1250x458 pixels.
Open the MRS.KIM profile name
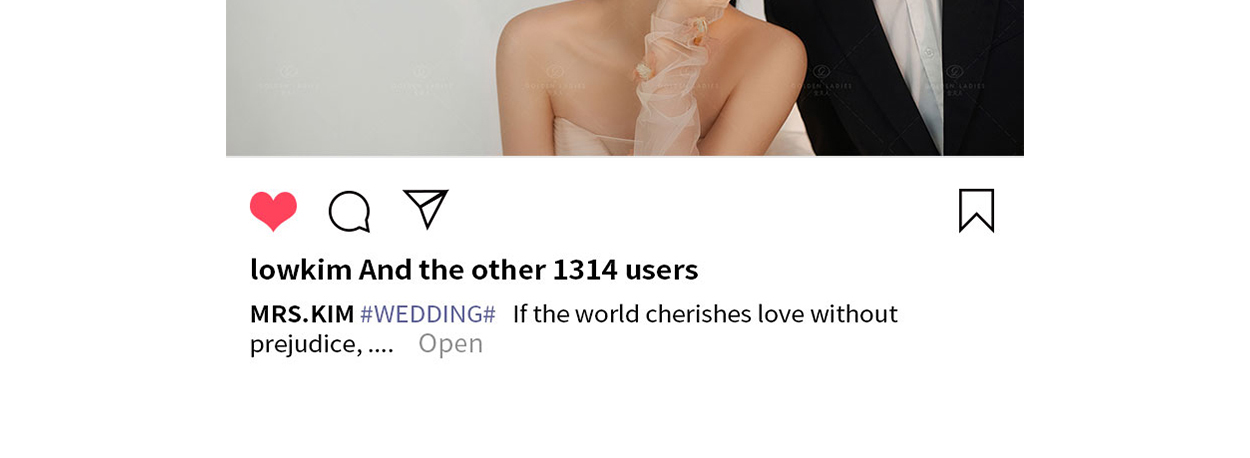(302, 314)
